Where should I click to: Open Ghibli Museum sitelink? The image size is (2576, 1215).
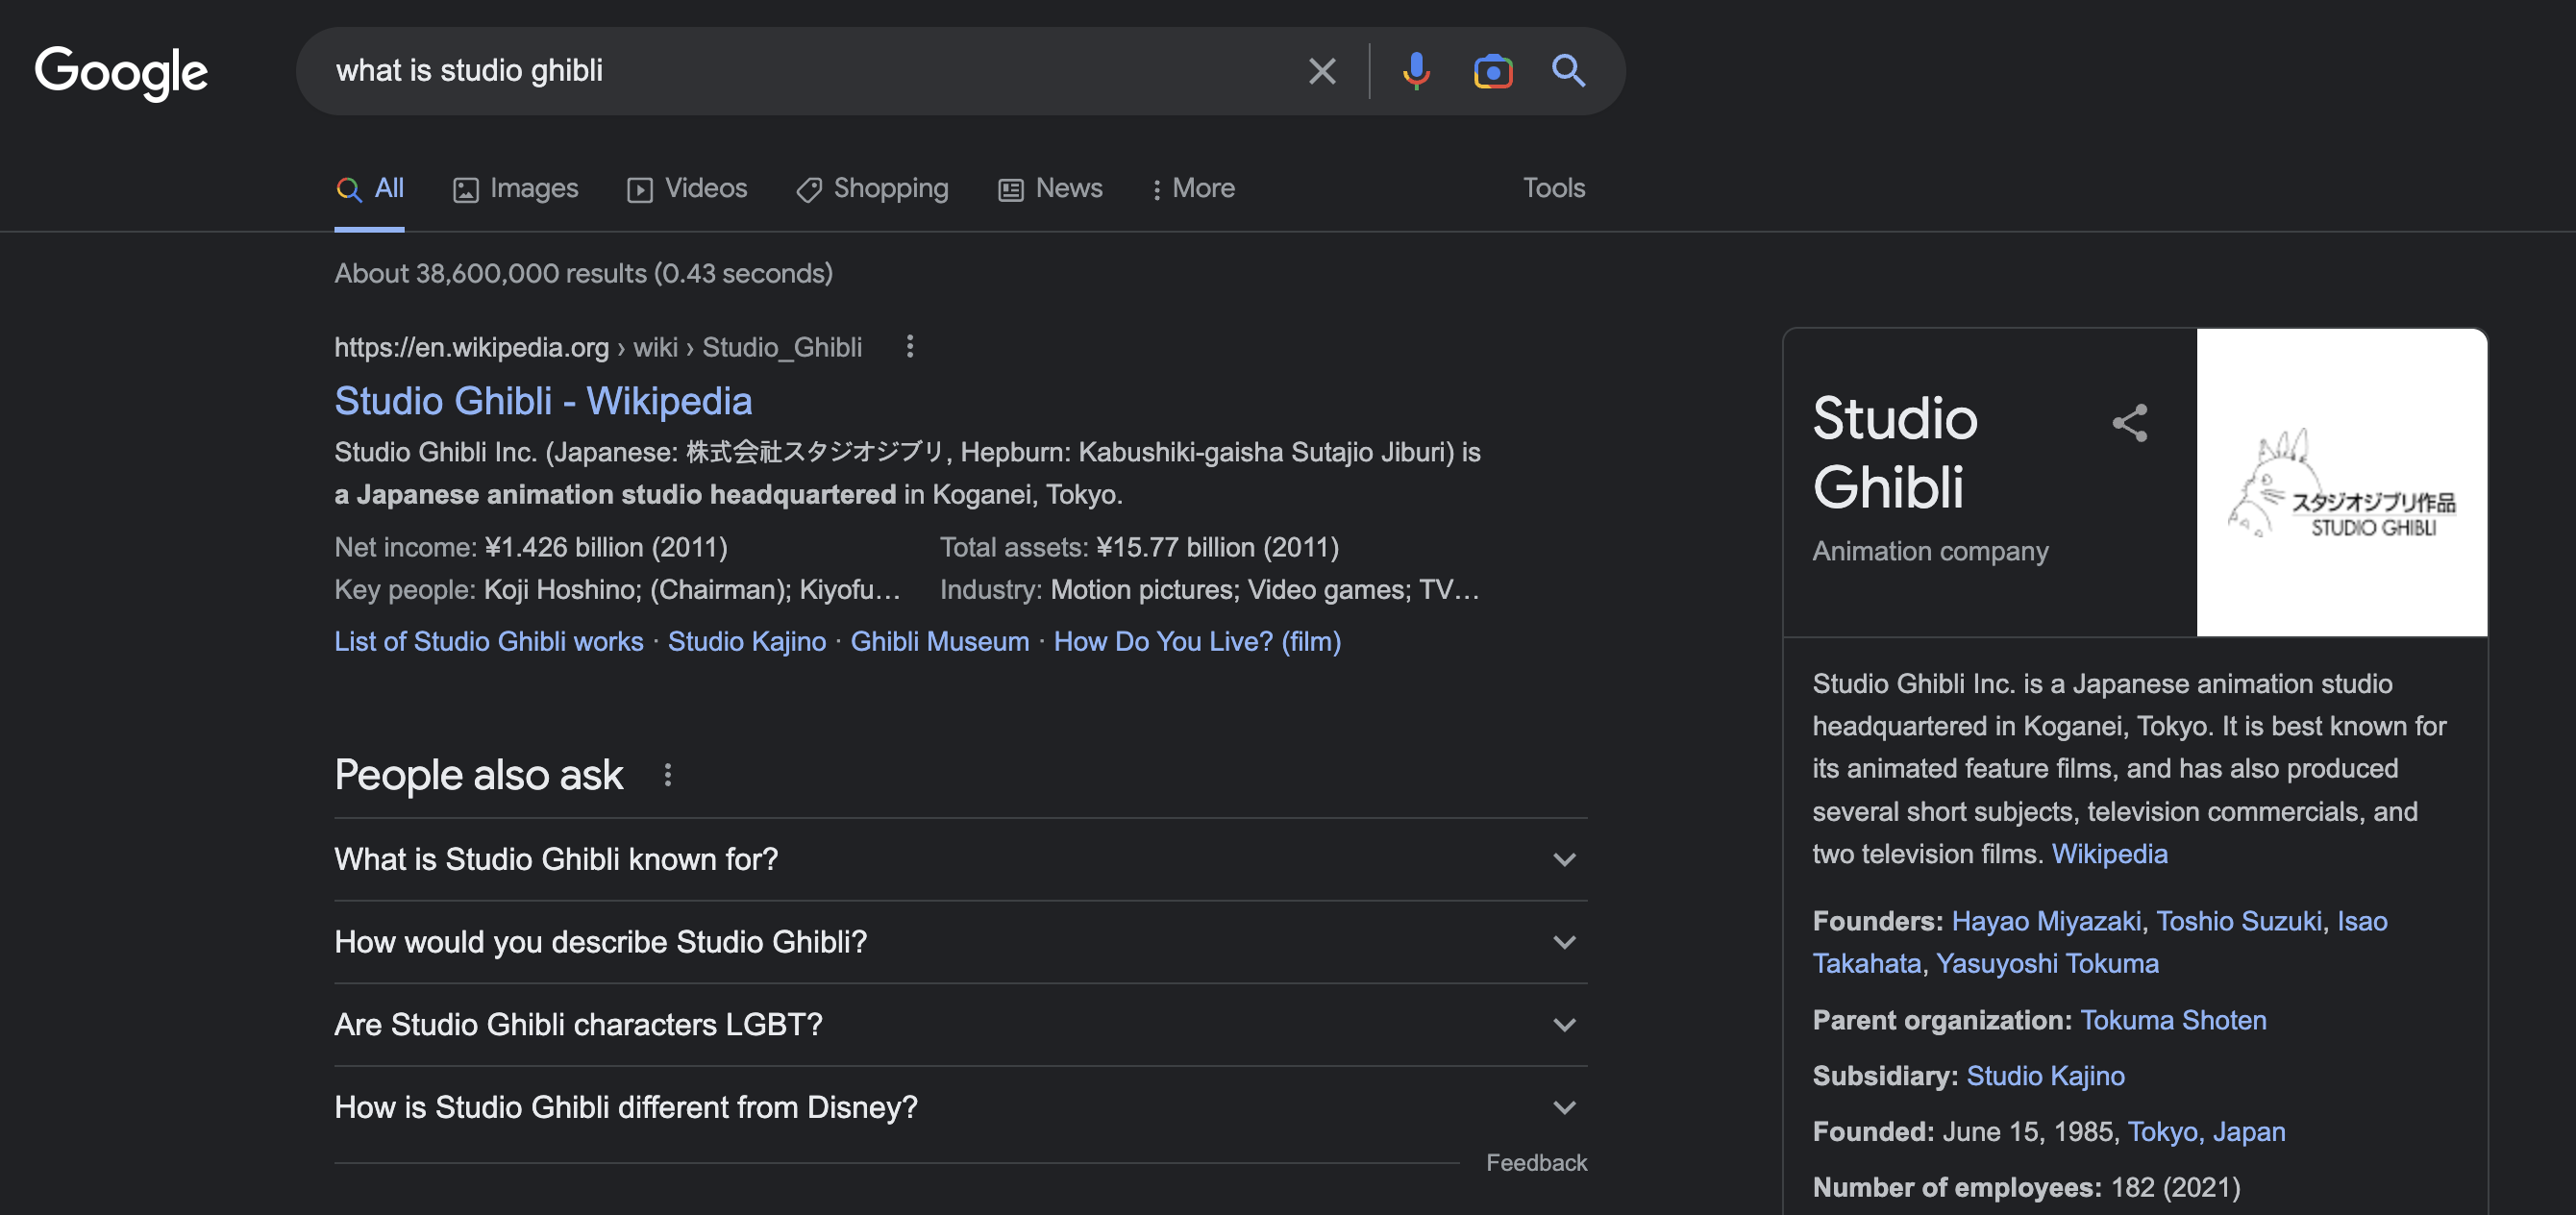pos(940,641)
